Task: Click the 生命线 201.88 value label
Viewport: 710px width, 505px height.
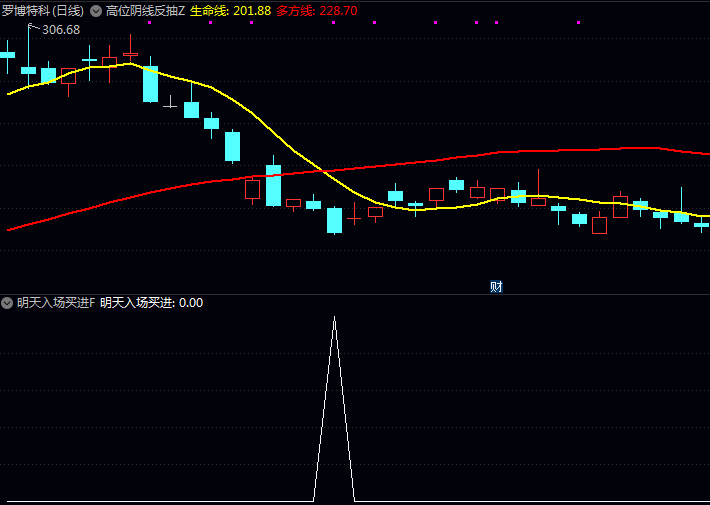Action: (230, 11)
